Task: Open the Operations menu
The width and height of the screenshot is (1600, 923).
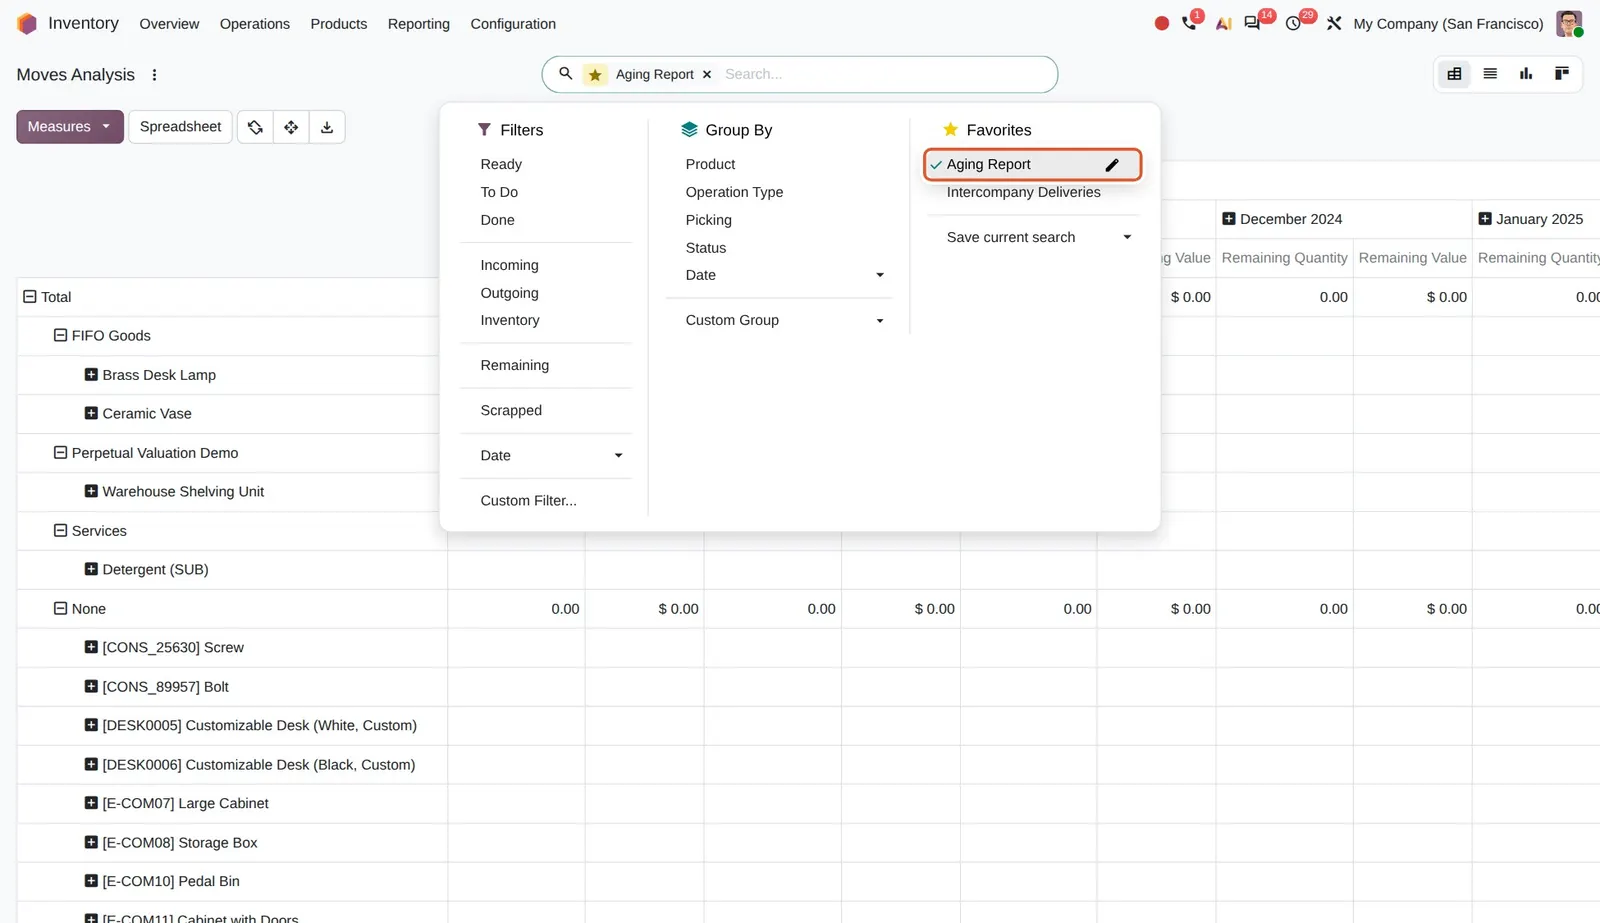Action: pyautogui.click(x=255, y=24)
